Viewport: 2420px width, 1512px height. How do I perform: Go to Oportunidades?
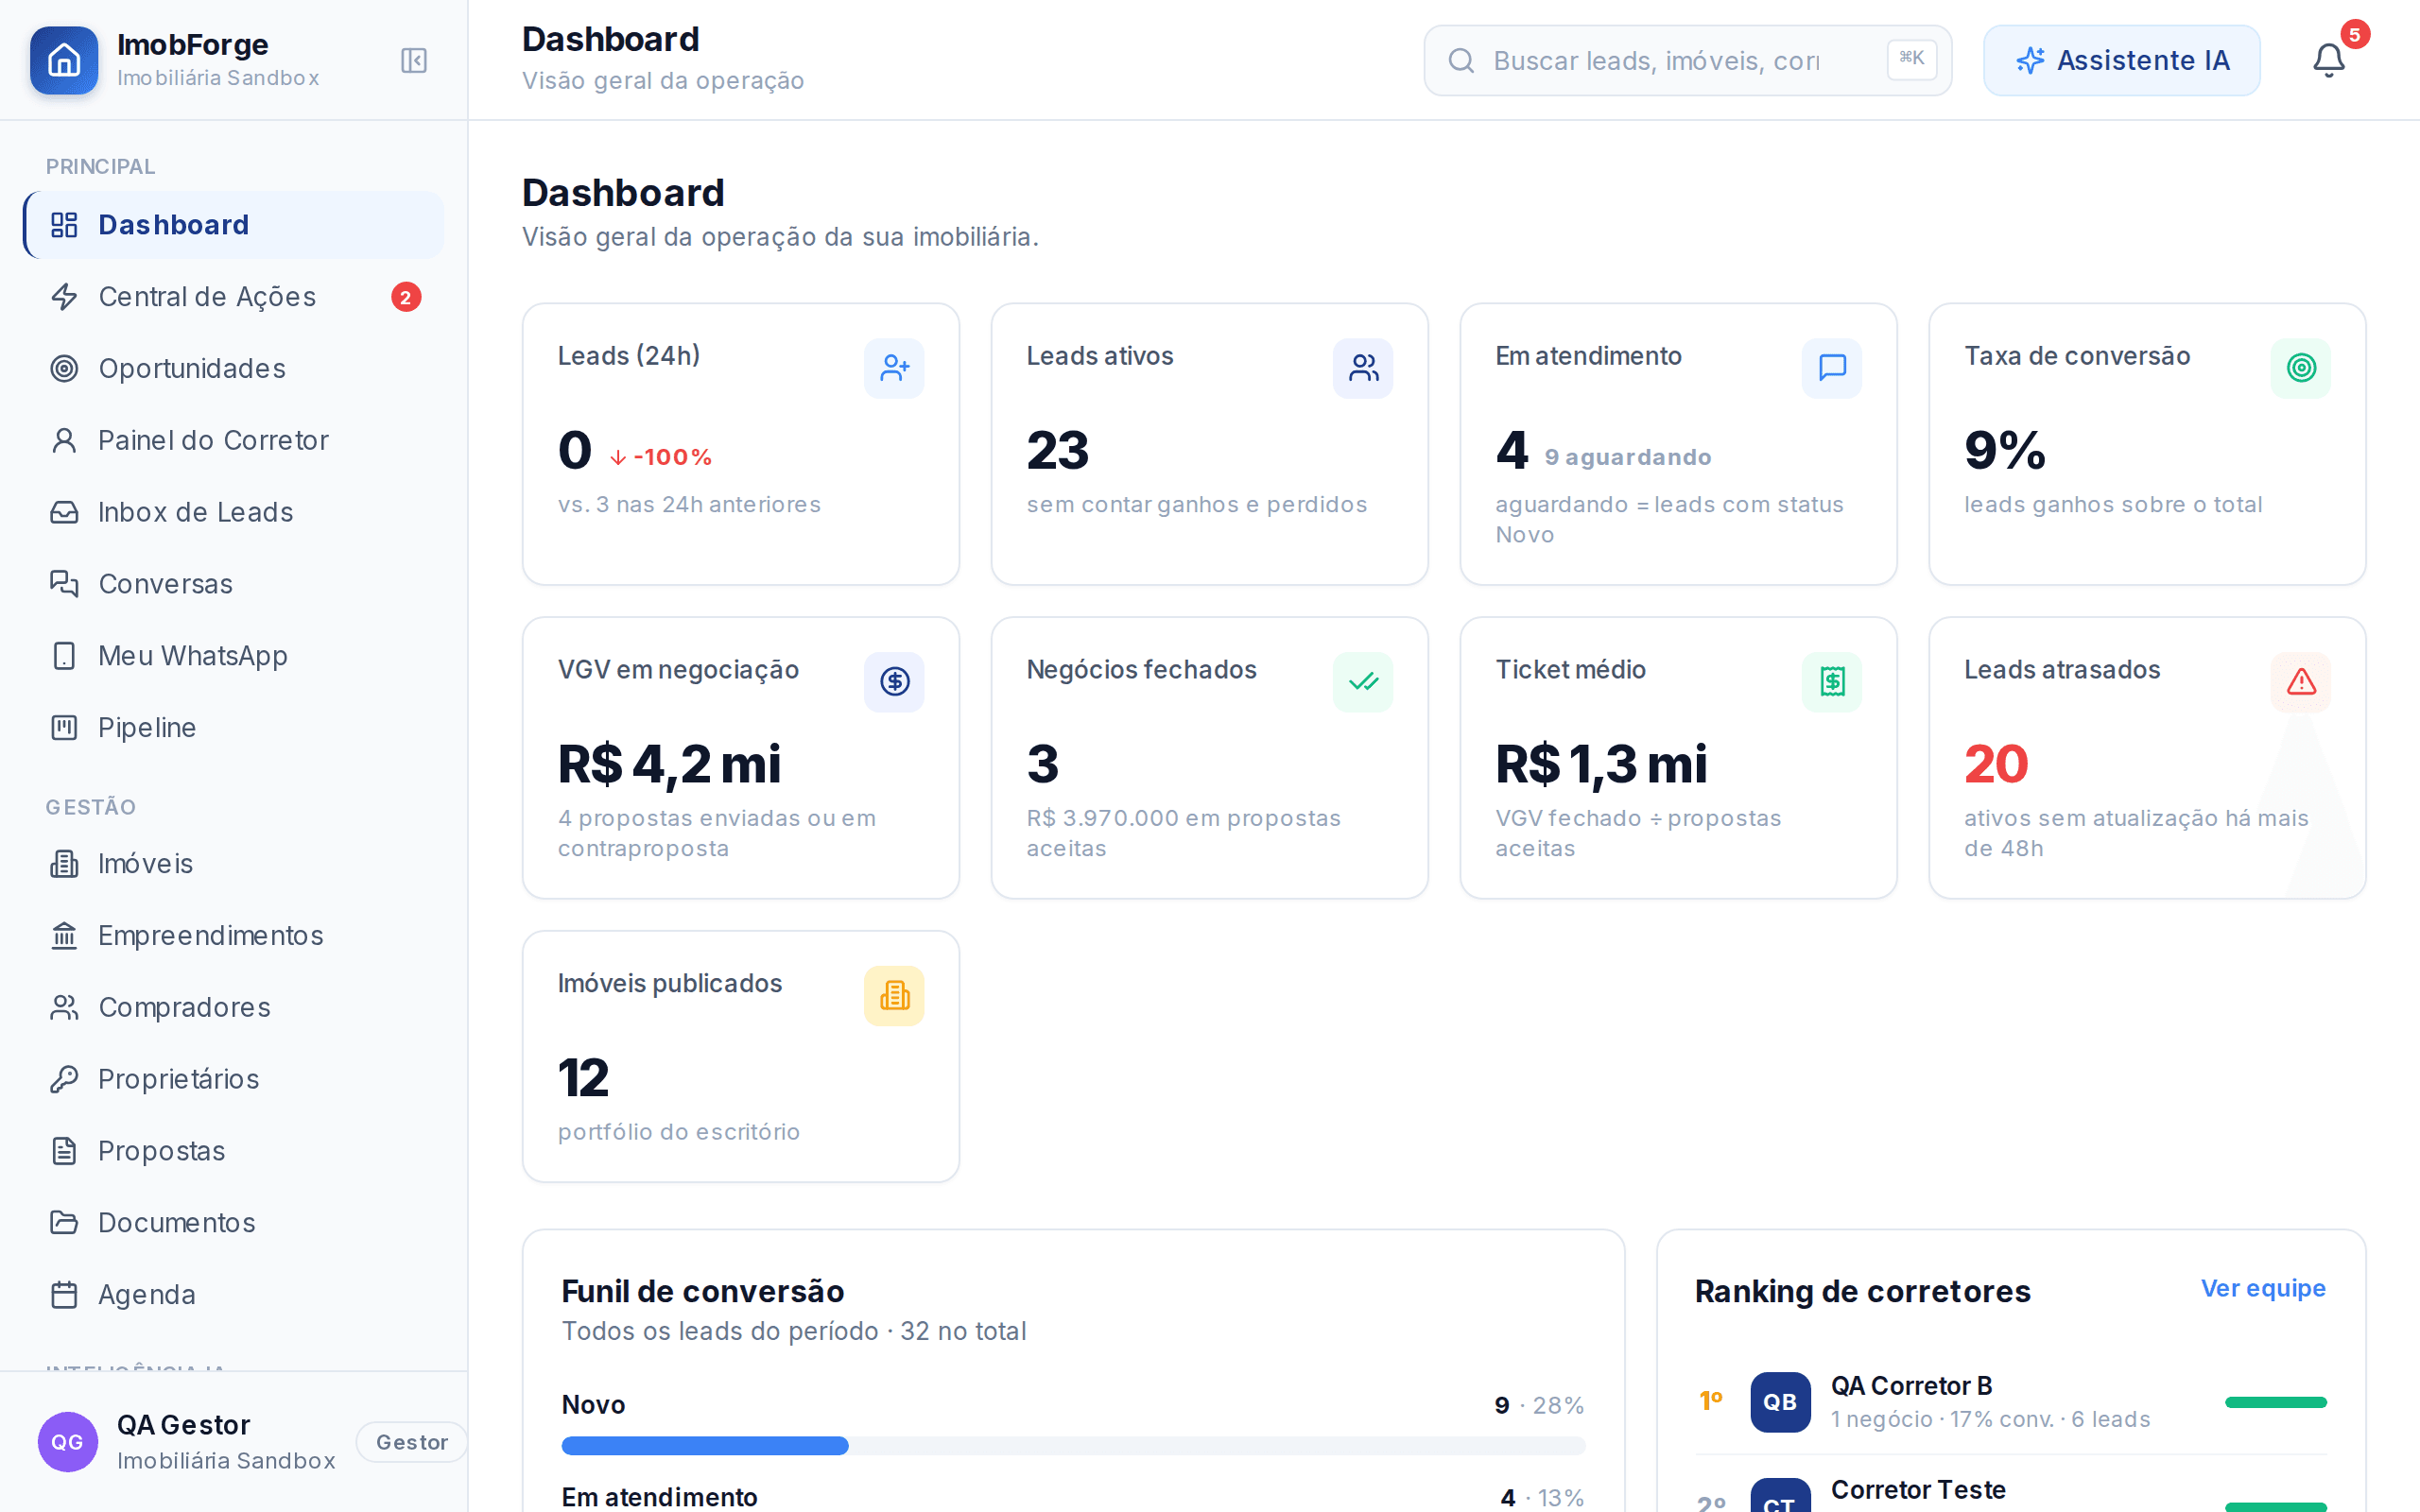pos(233,369)
